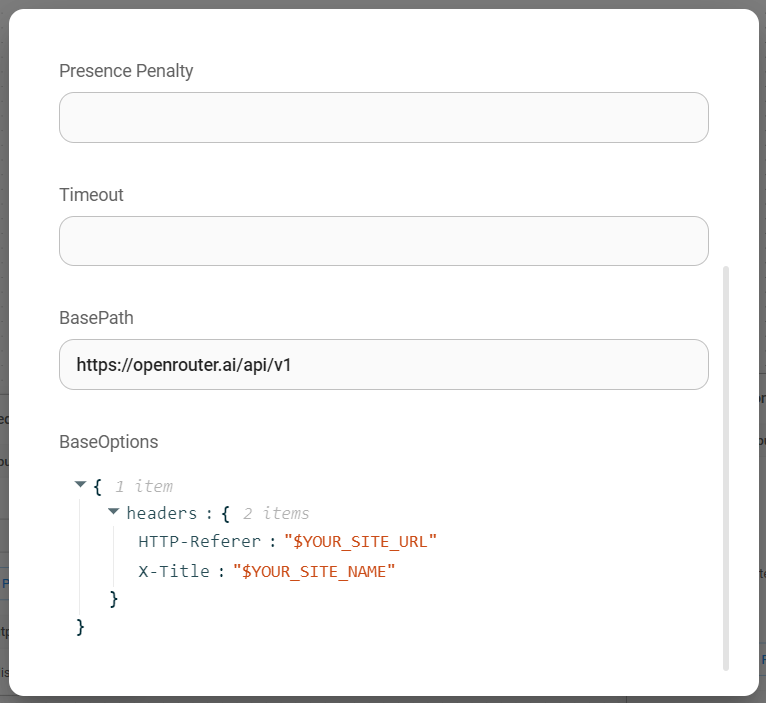
Task: Click the HTTP-Referer key name
Action: (x=200, y=542)
